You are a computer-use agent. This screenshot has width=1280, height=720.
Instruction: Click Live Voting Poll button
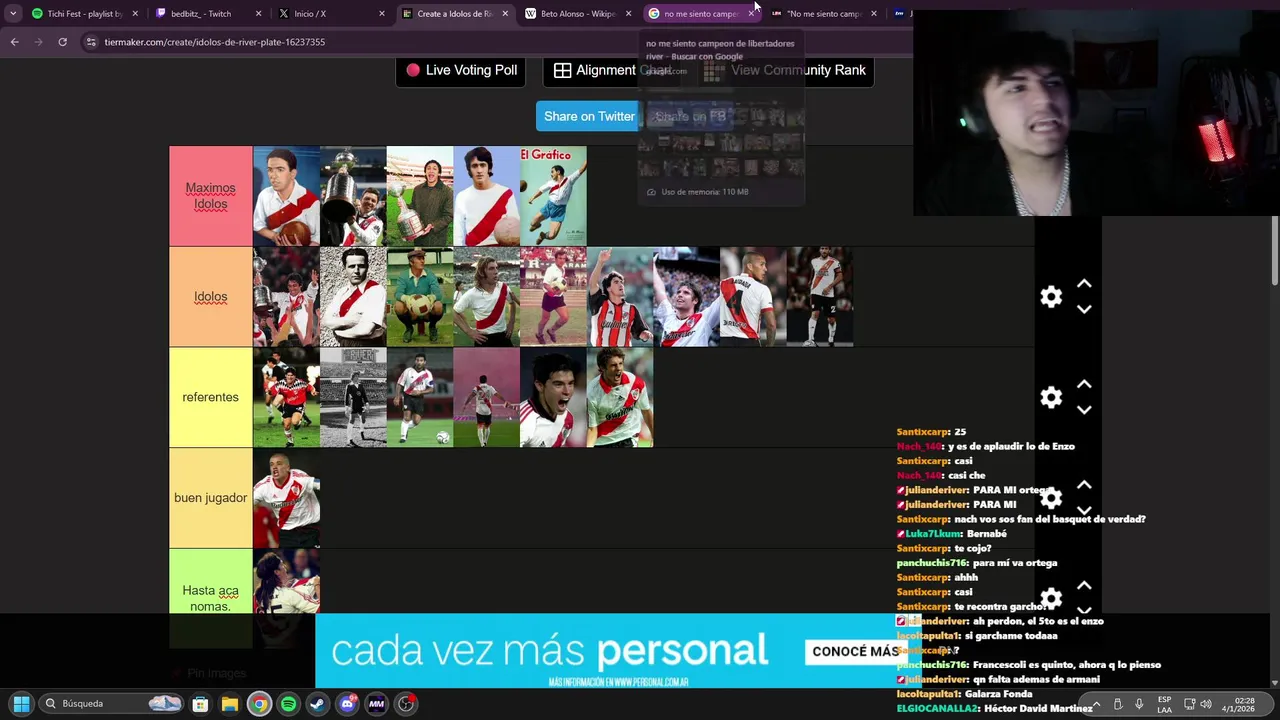(x=462, y=70)
